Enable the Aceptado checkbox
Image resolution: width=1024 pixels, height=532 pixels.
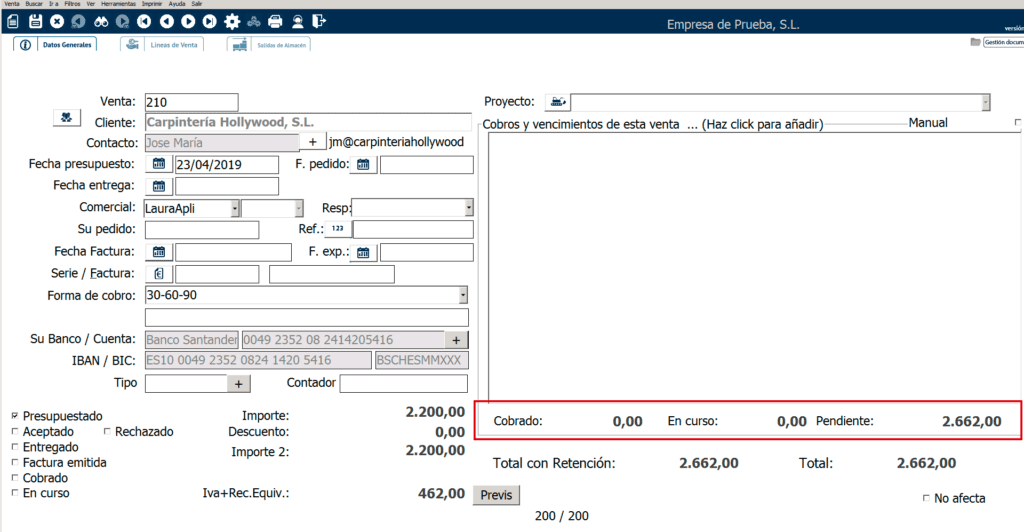14,432
